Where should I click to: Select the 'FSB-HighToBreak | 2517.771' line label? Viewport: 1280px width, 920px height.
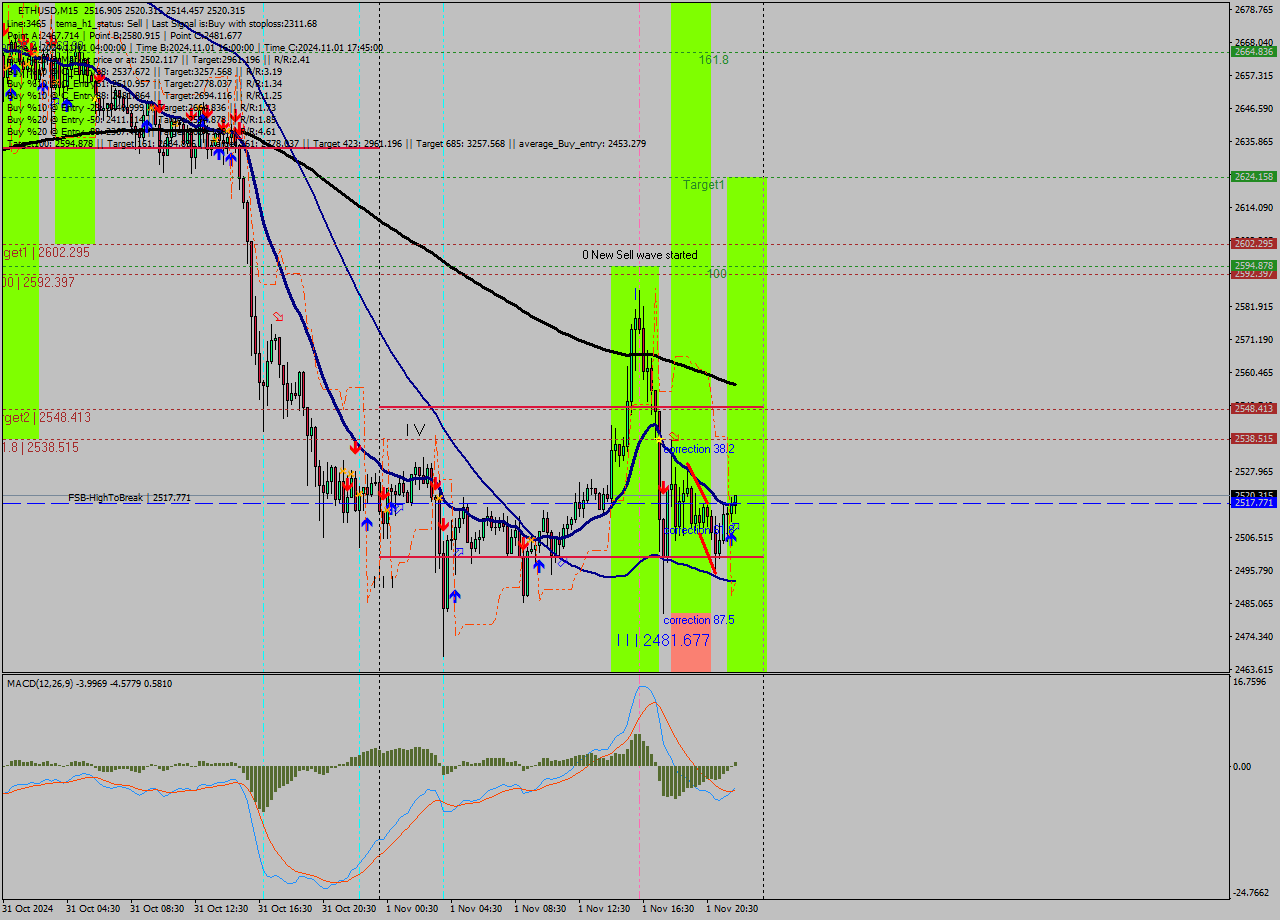[129, 497]
